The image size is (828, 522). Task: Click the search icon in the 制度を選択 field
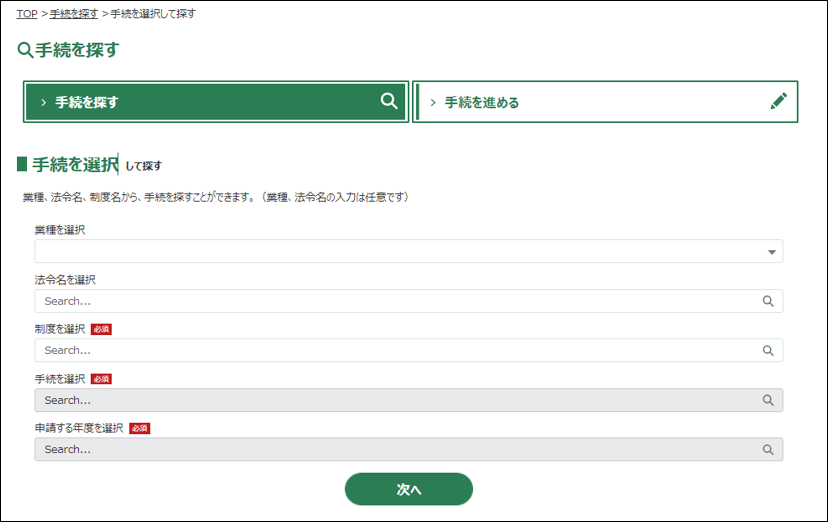(768, 350)
